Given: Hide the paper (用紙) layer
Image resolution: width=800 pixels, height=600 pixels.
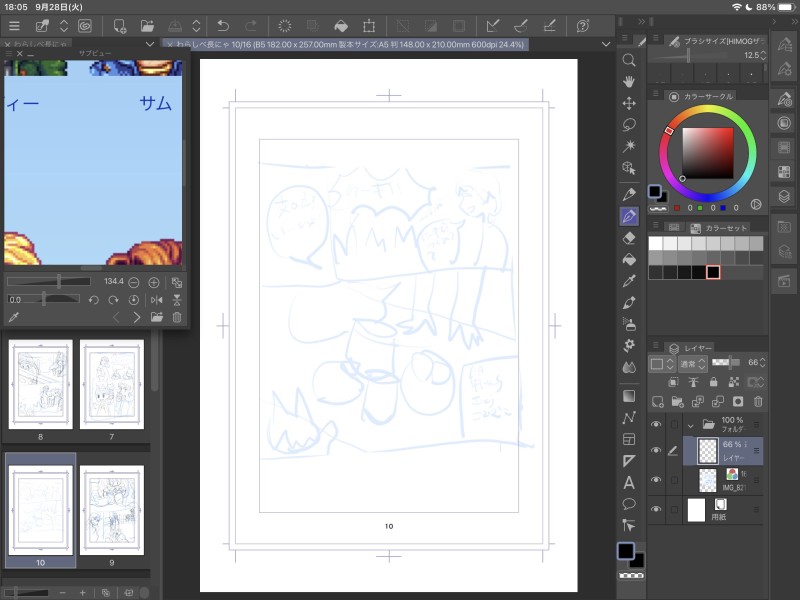Looking at the screenshot, I should point(656,510).
